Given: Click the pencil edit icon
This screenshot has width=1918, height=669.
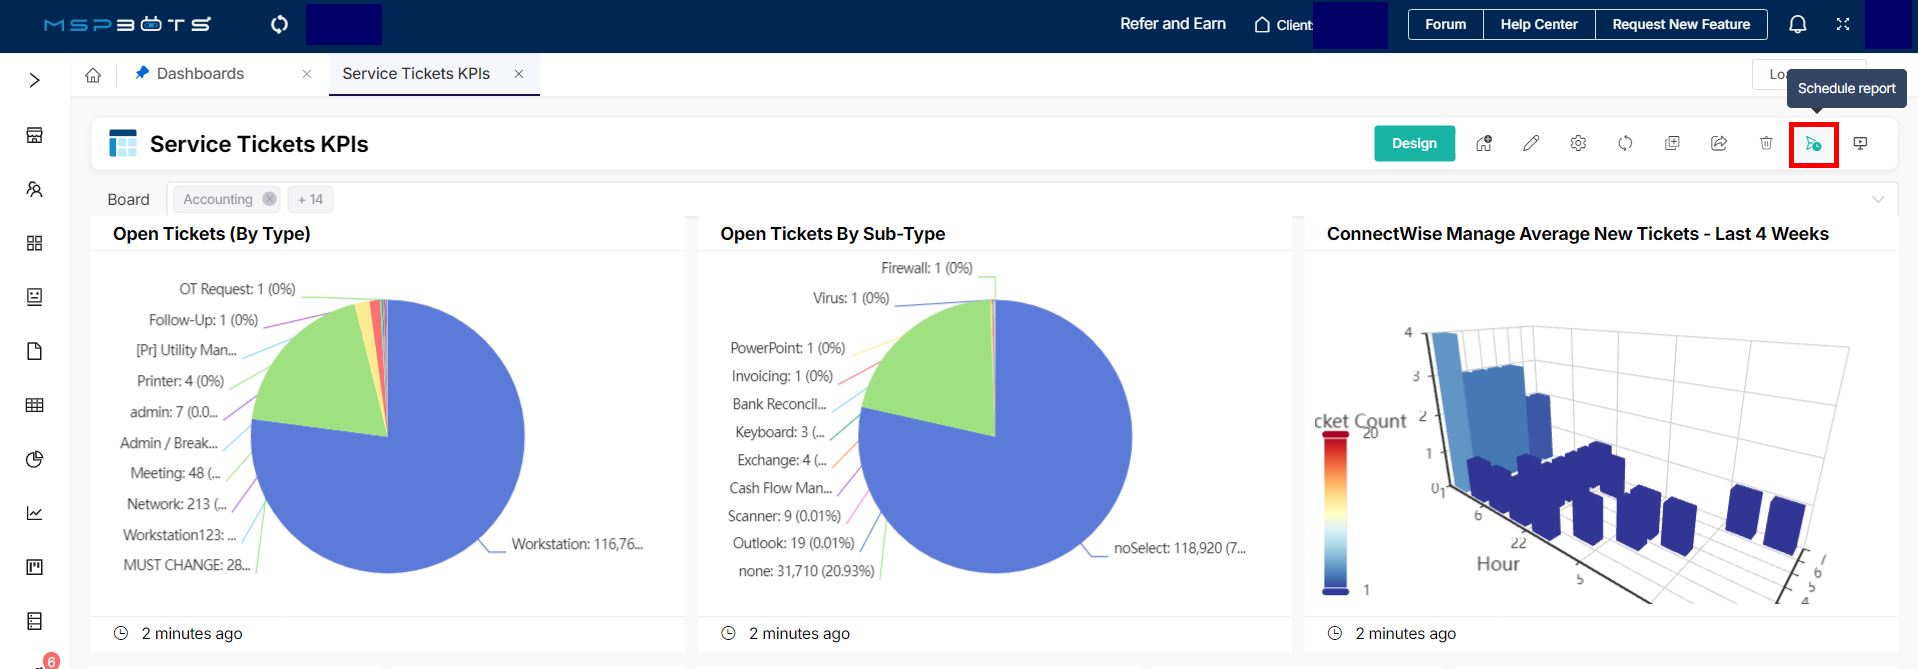Looking at the screenshot, I should click(1531, 144).
